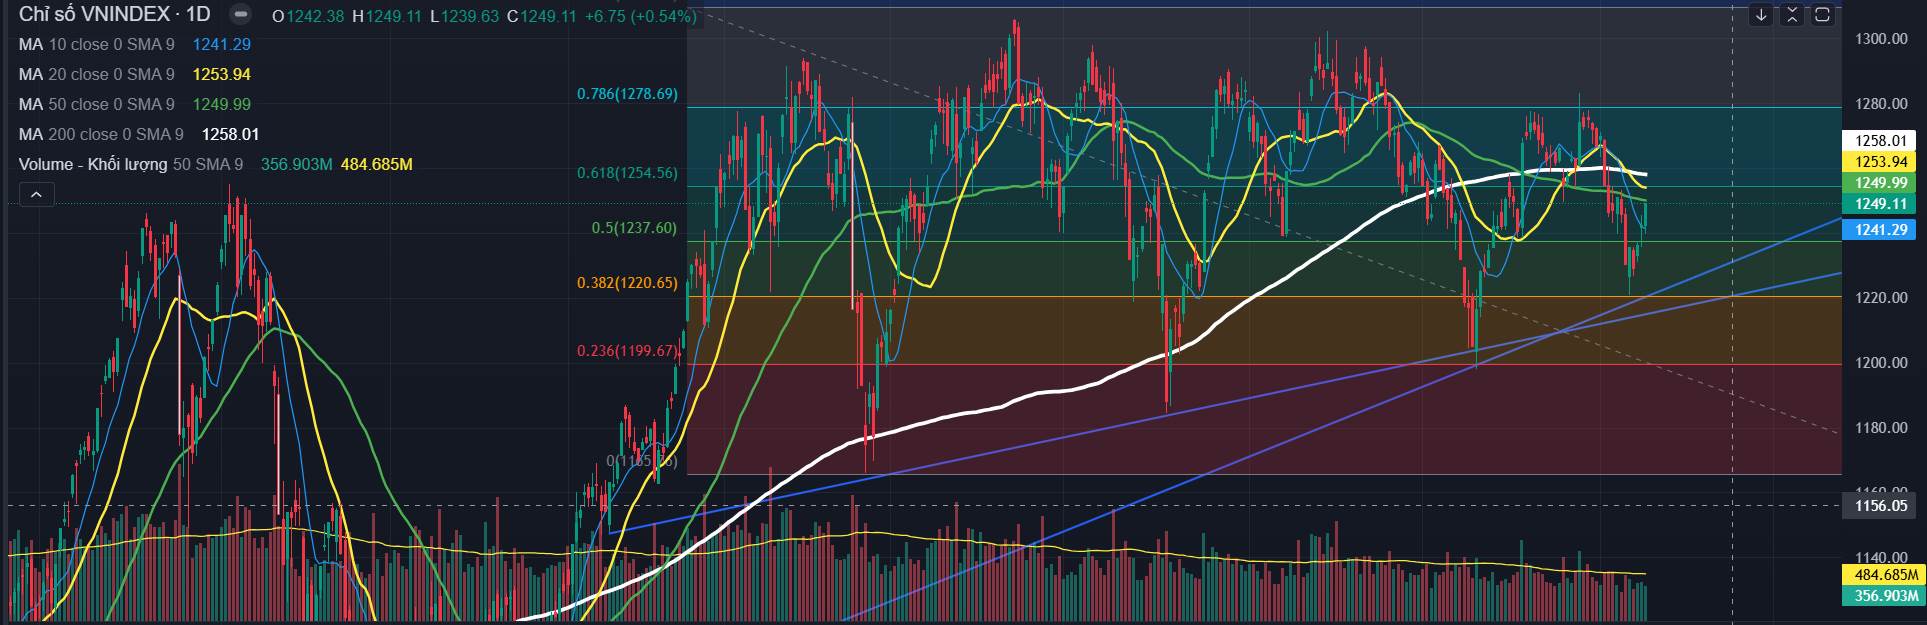Select Fibonacci level label 0.236(1199.67)
The height and width of the screenshot is (625, 1927).
[627, 351]
